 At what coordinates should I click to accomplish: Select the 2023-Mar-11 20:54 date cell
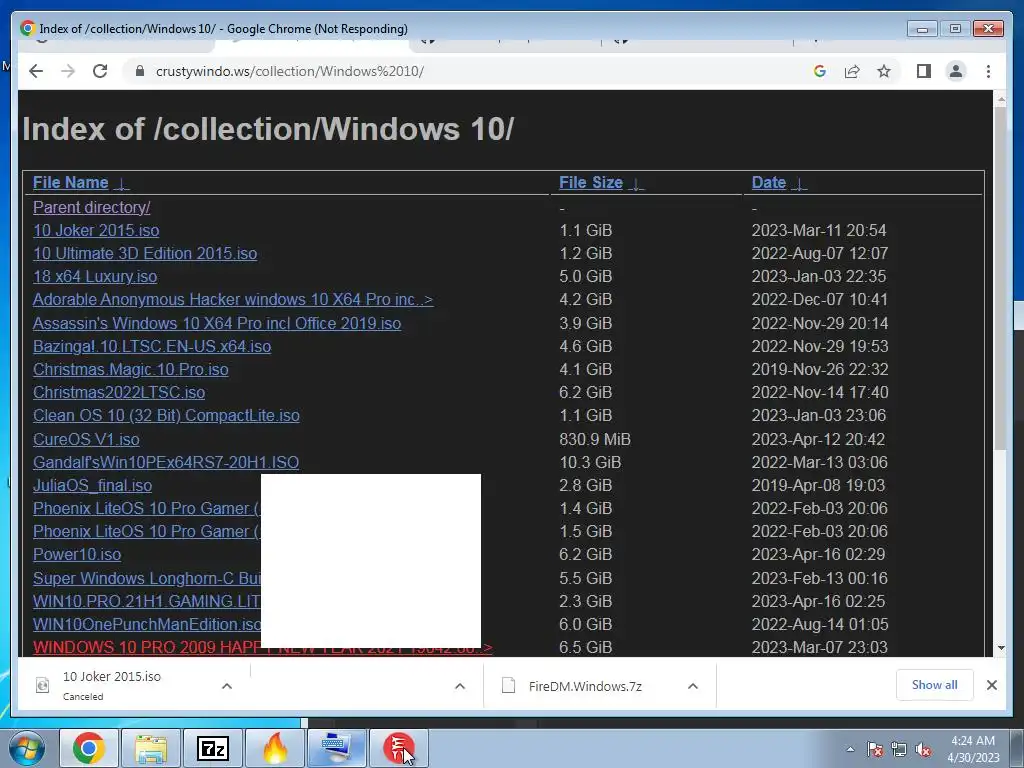[819, 231]
